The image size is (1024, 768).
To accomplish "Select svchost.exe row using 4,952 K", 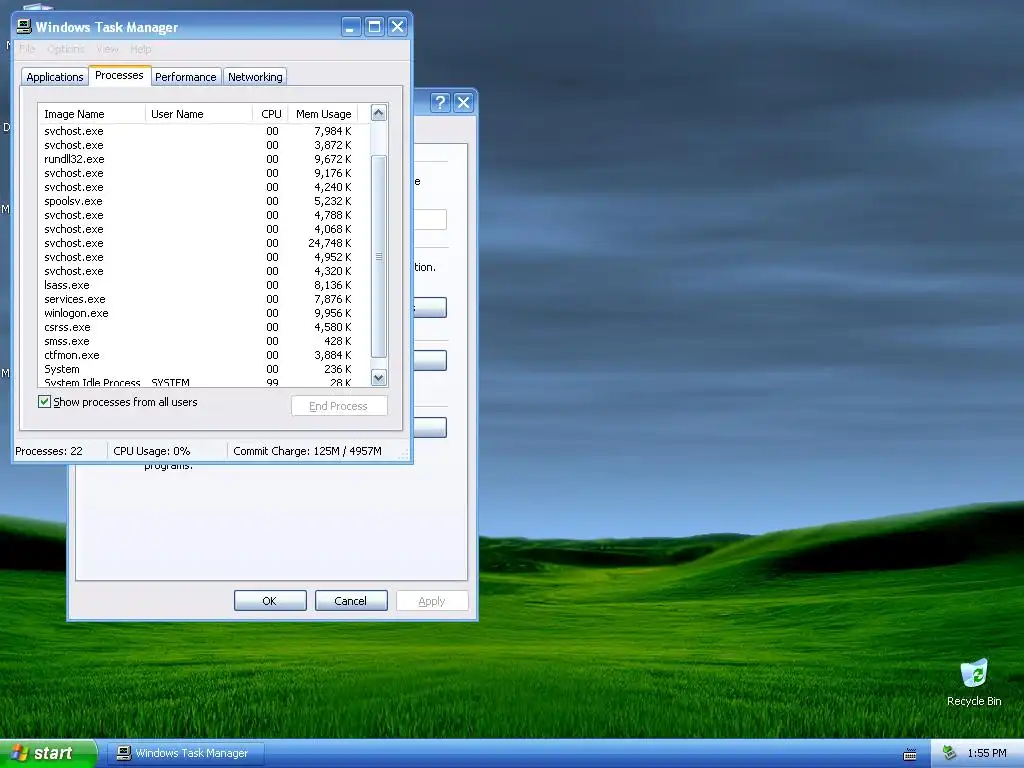I will (204, 257).
